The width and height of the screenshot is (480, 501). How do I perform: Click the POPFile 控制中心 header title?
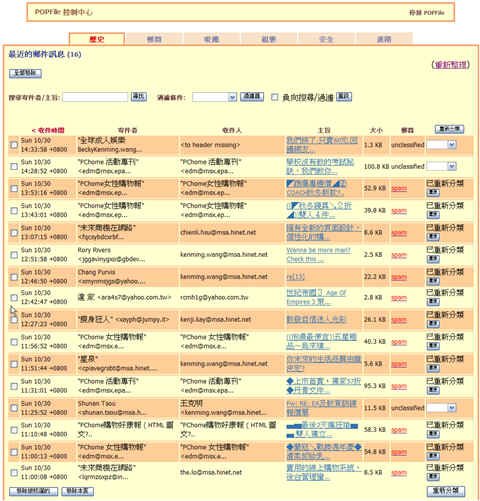[64, 12]
